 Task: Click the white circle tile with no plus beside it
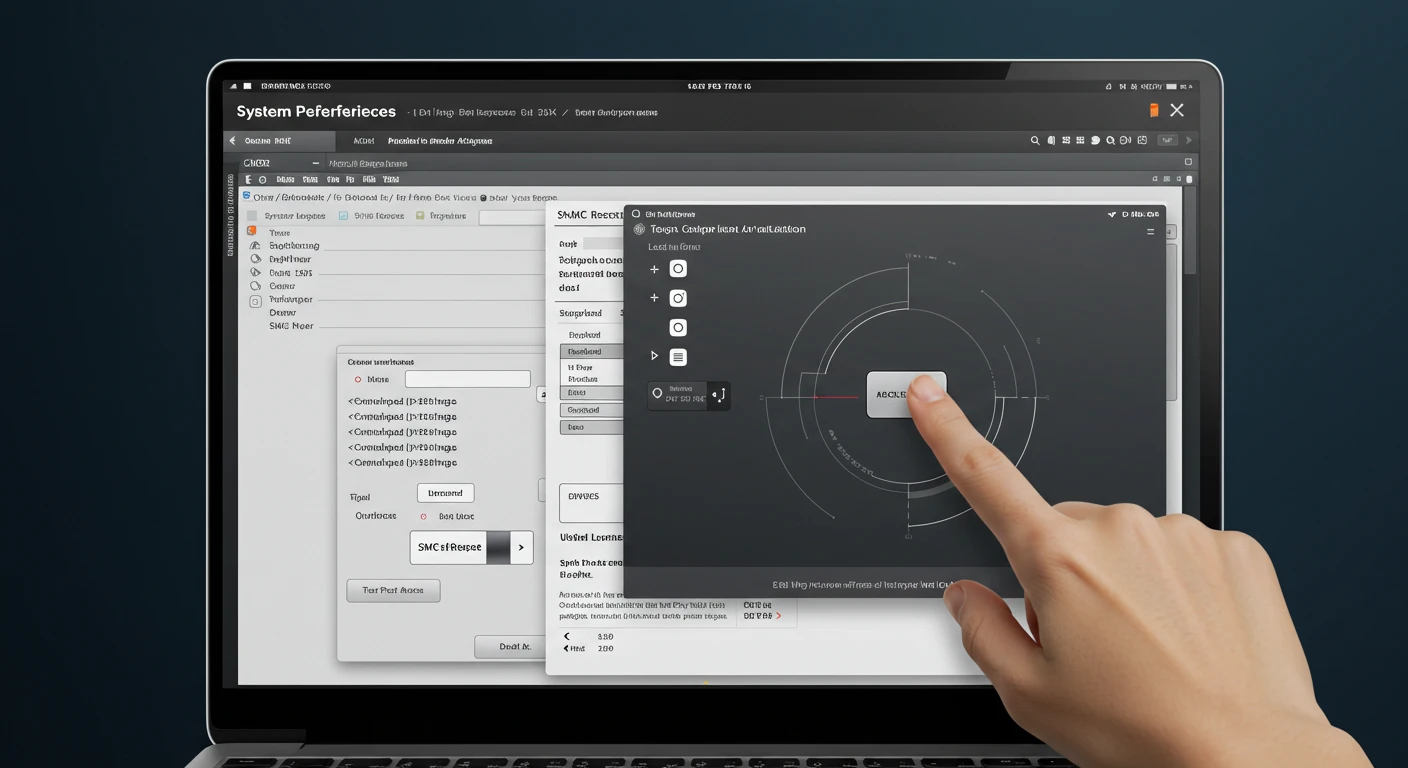[678, 327]
